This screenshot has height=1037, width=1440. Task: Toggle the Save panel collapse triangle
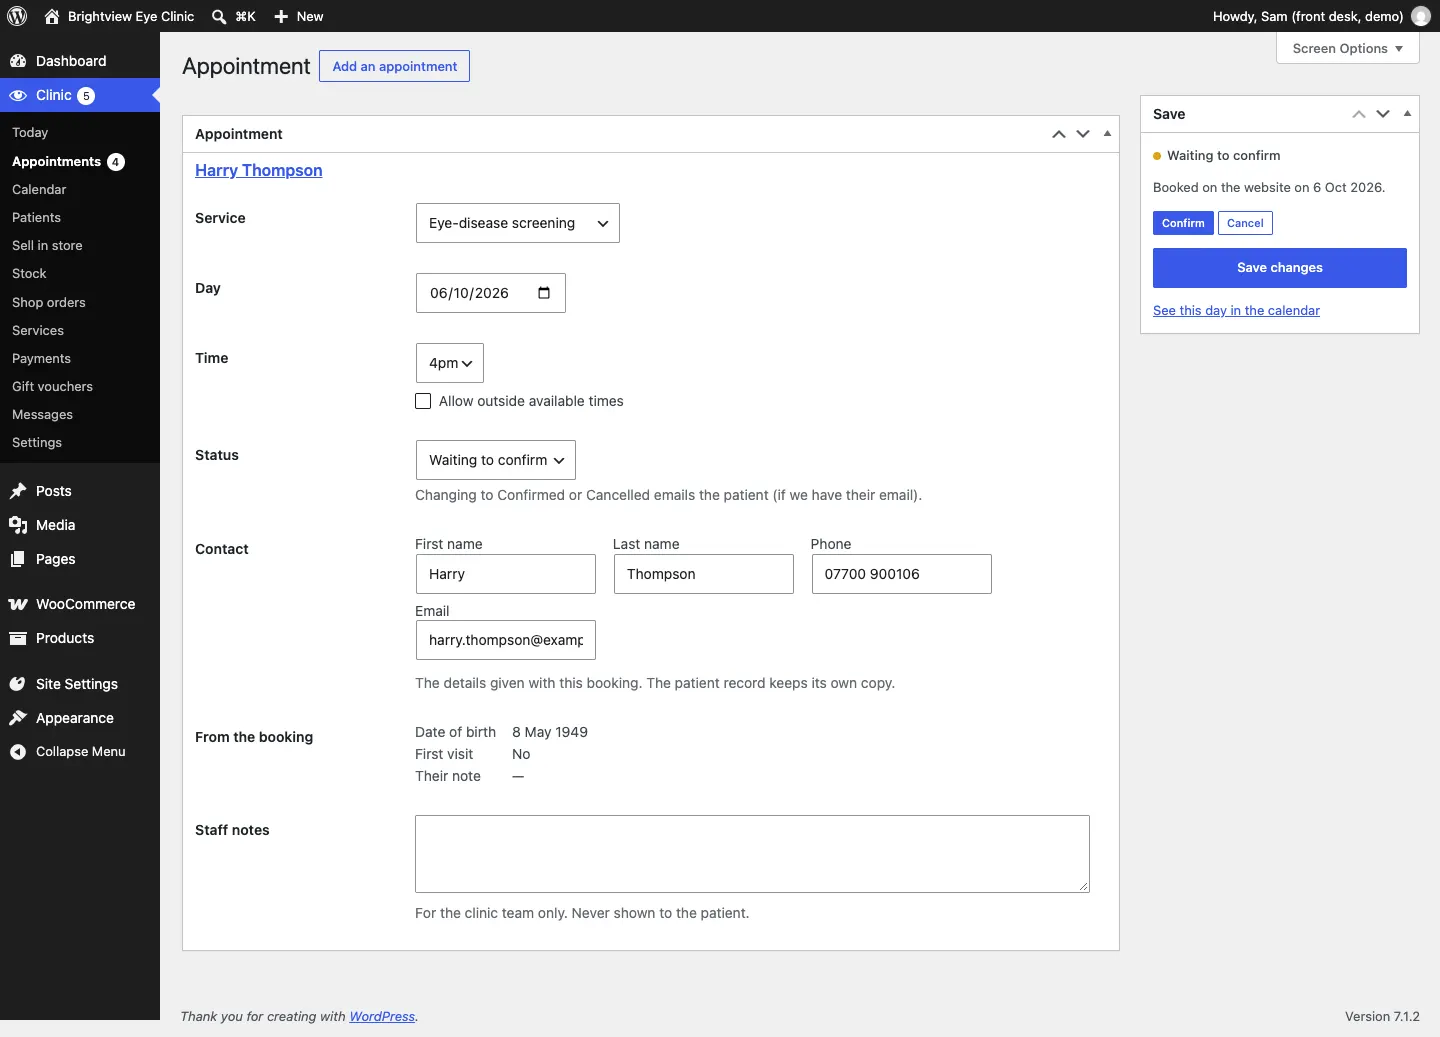[1407, 114]
